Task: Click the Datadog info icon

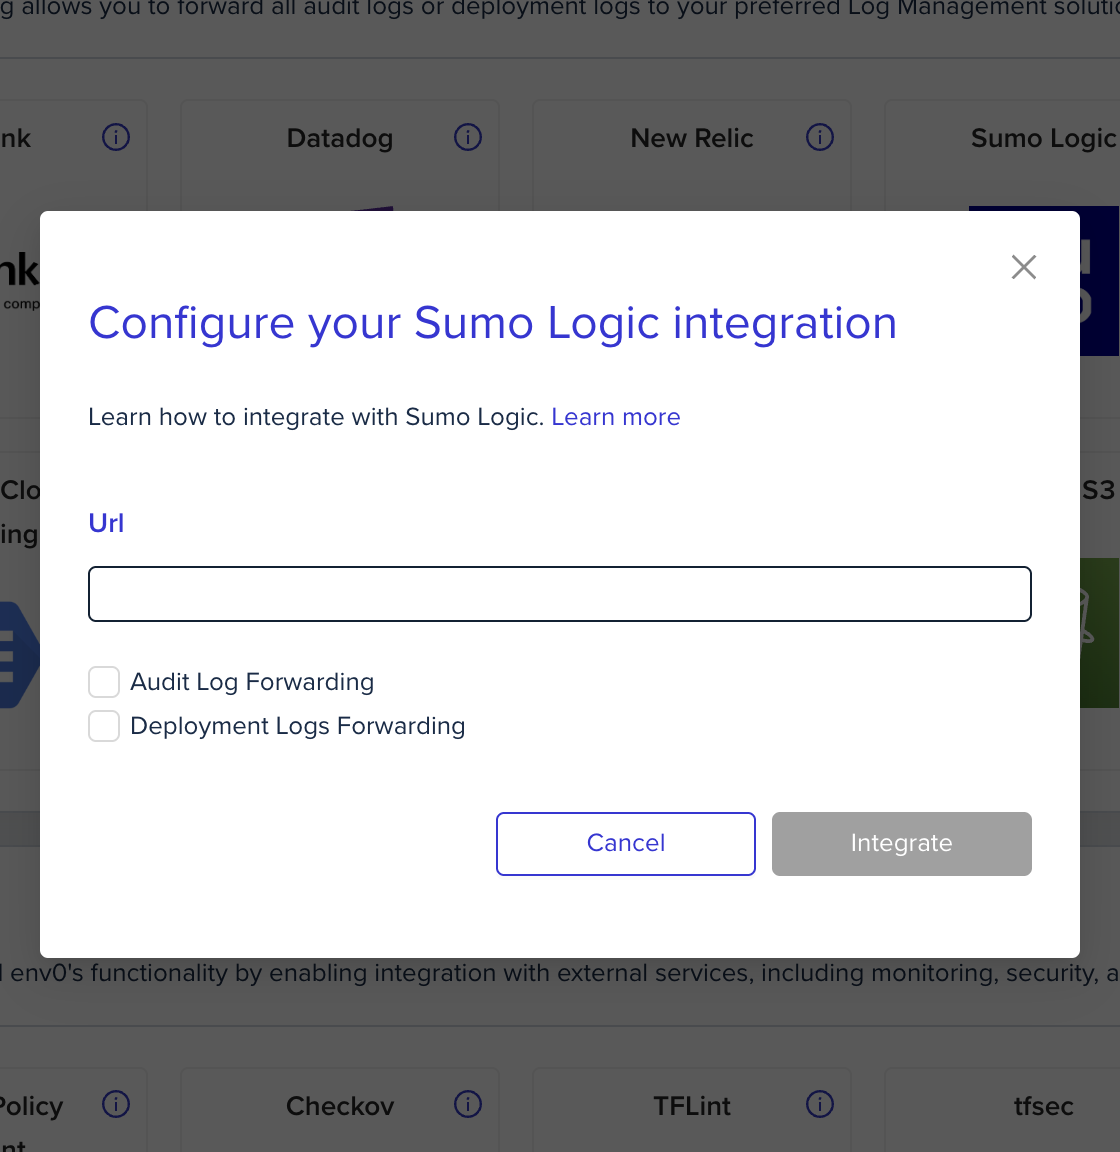Action: click(x=467, y=137)
